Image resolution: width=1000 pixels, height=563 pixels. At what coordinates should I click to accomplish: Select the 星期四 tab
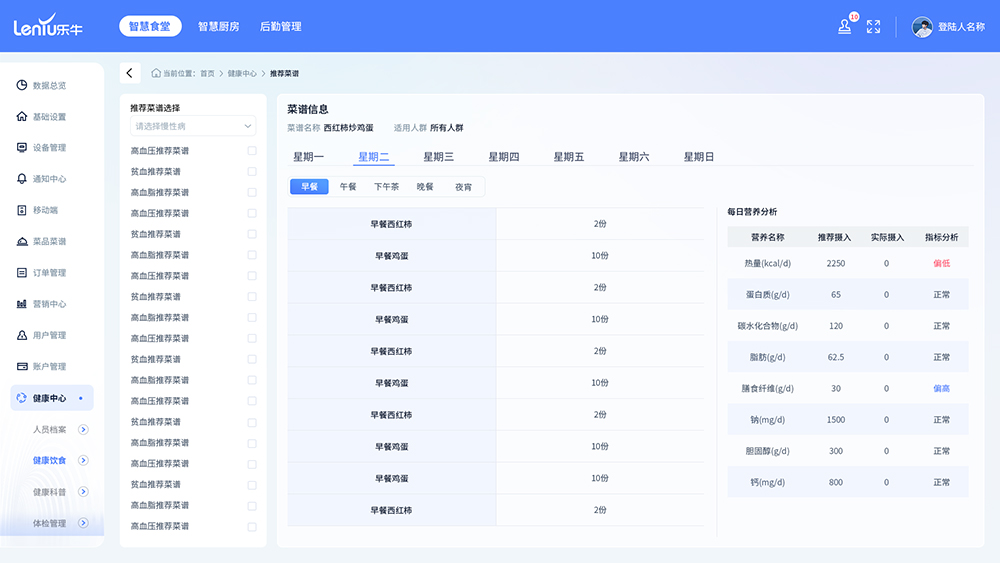coord(504,157)
